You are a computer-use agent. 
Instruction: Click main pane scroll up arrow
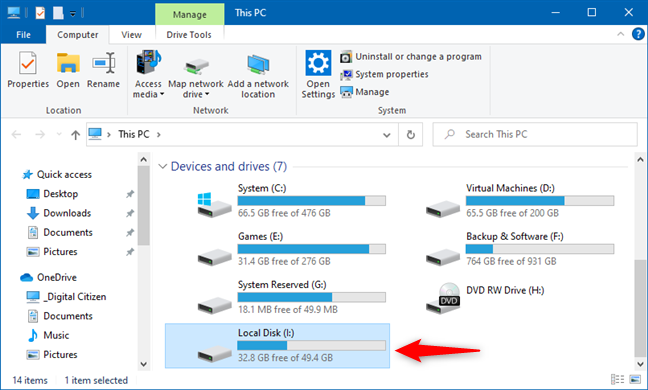pos(640,159)
